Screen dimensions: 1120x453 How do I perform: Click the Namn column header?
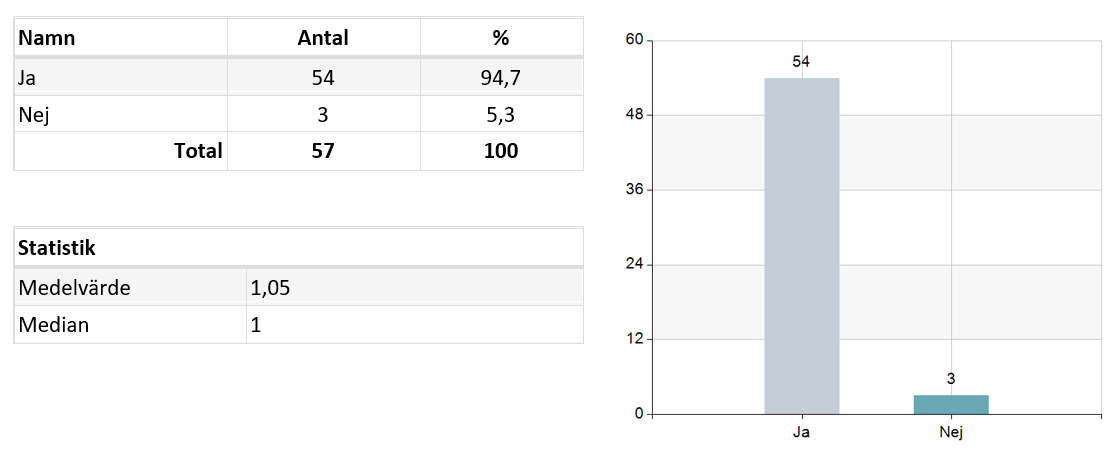[x=48, y=39]
